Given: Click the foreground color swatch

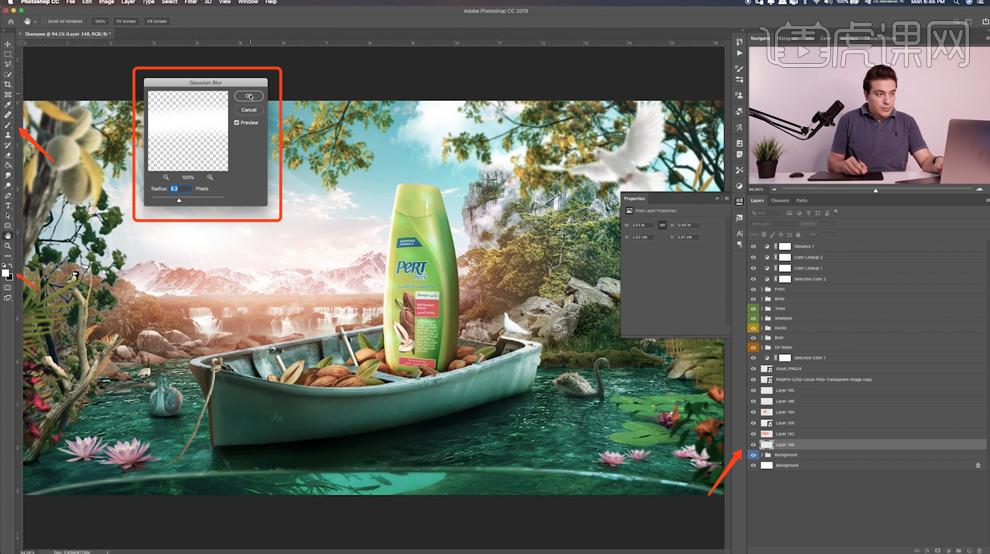Looking at the screenshot, I should point(5,273).
